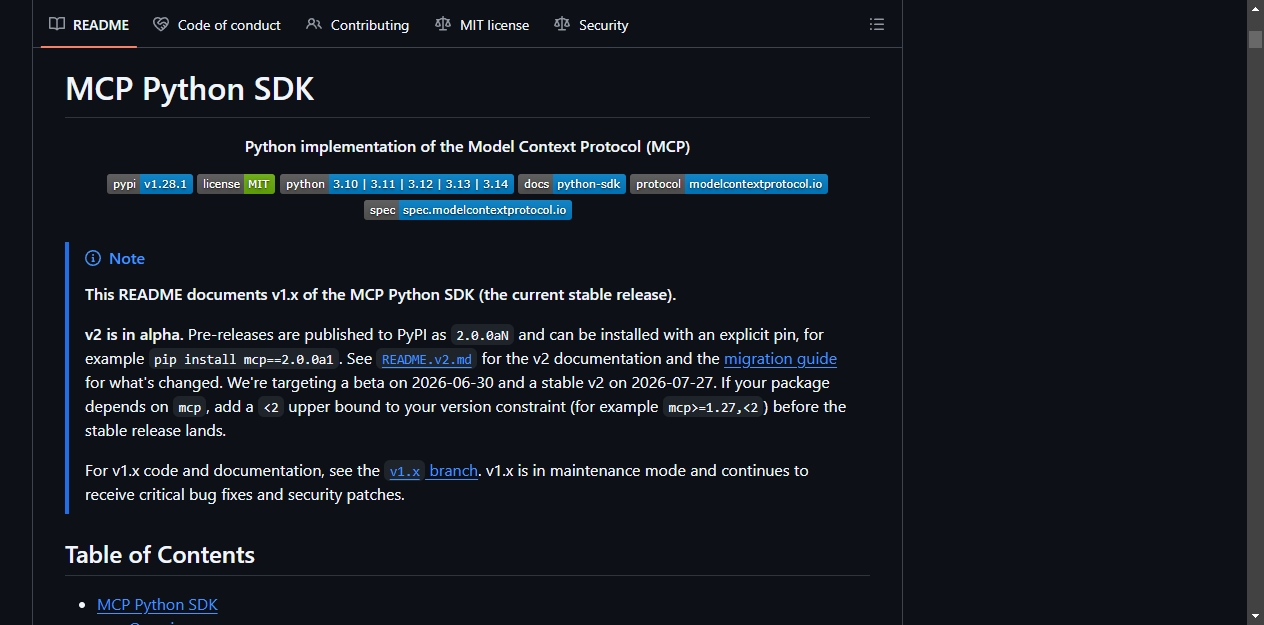Switch to Code of conduct tab

217,25
